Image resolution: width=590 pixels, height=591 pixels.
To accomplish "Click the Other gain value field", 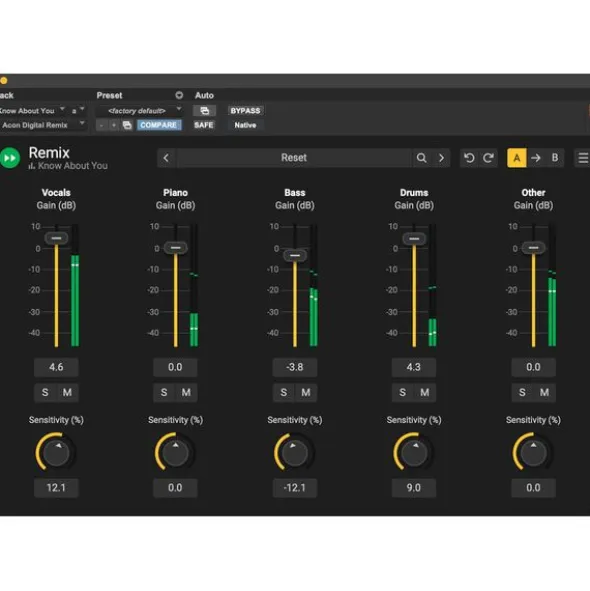I will [533, 367].
